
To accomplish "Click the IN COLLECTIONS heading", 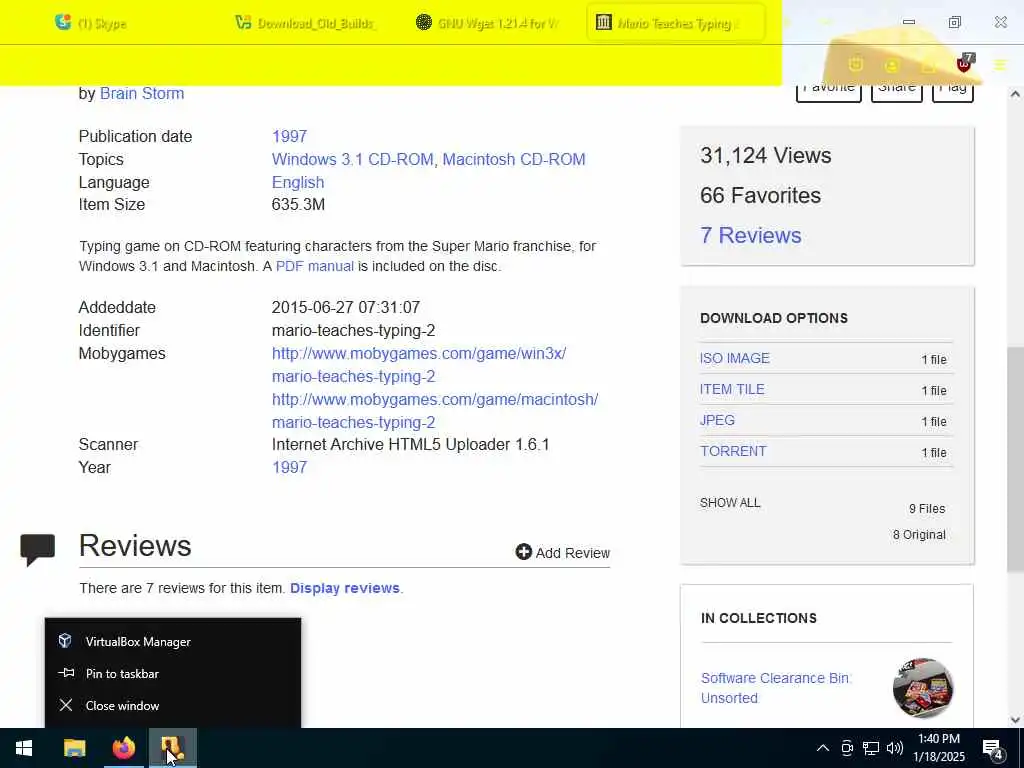I will (x=759, y=618).
